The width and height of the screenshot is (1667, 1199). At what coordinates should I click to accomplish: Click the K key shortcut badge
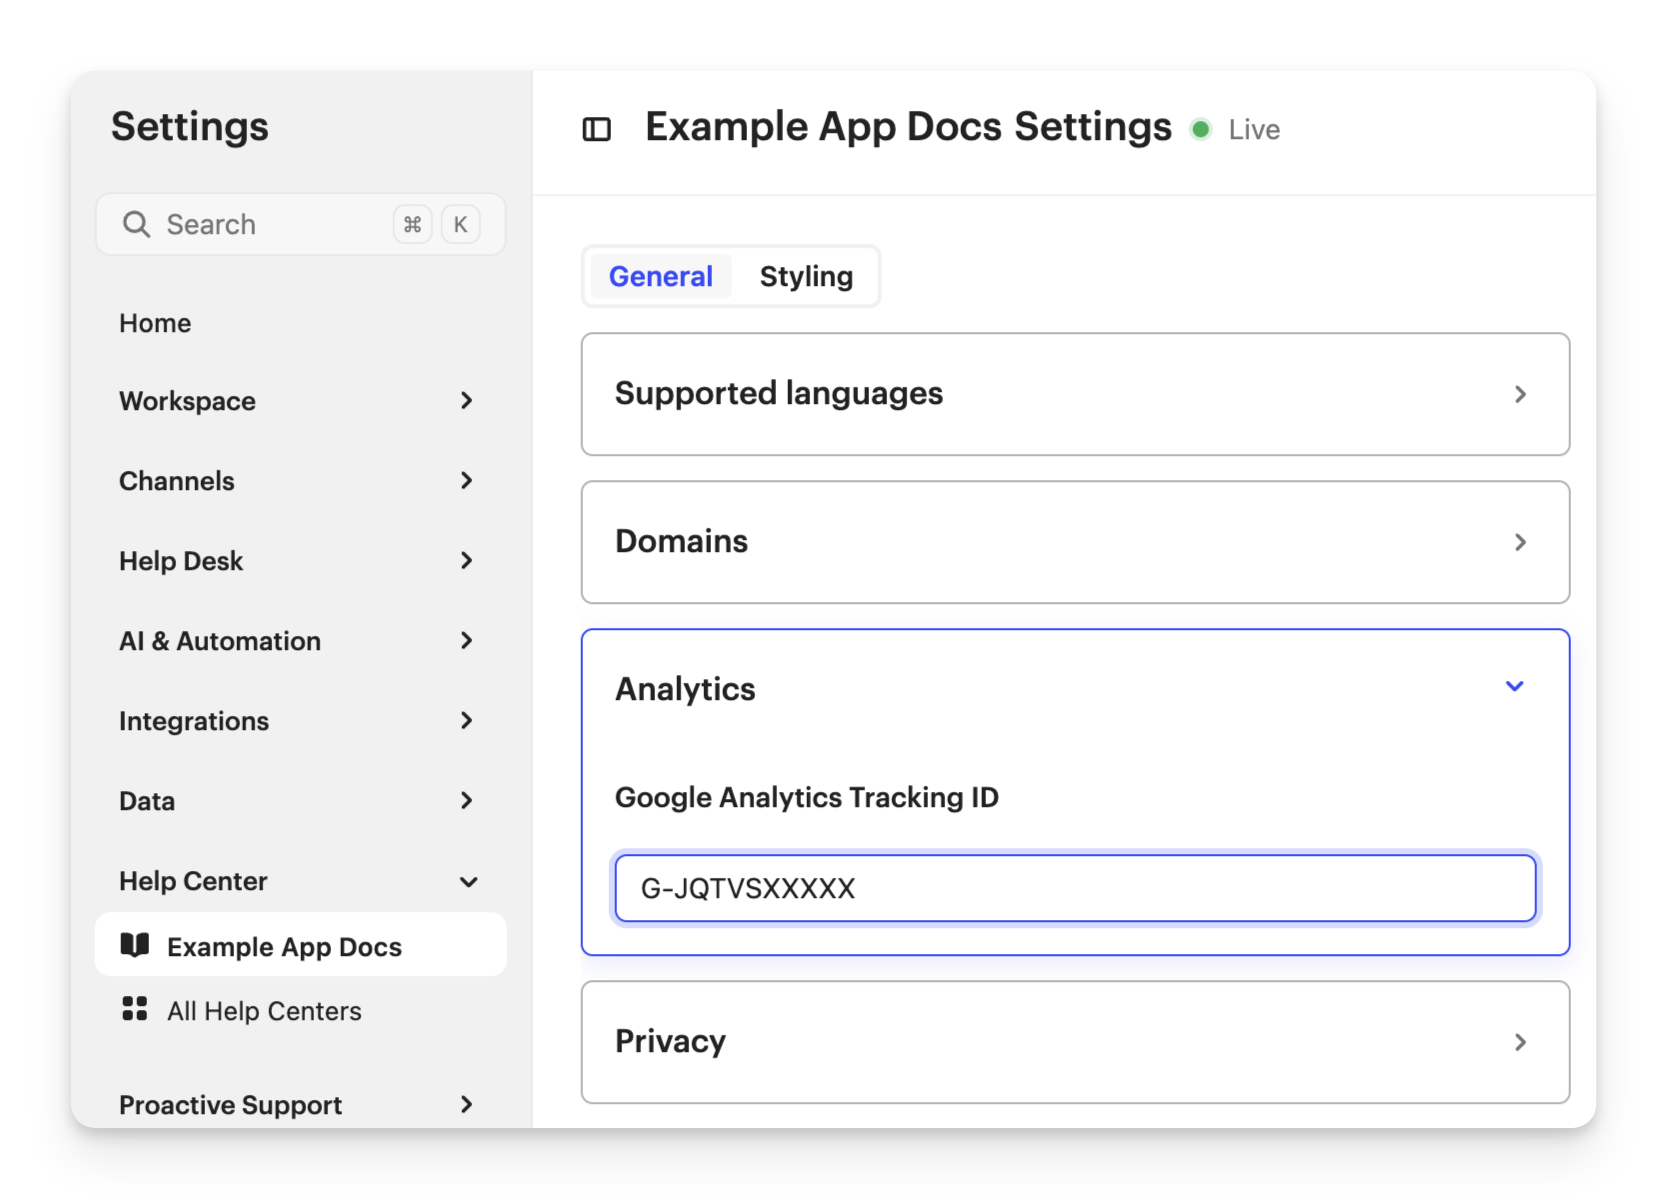pyautogui.click(x=460, y=224)
